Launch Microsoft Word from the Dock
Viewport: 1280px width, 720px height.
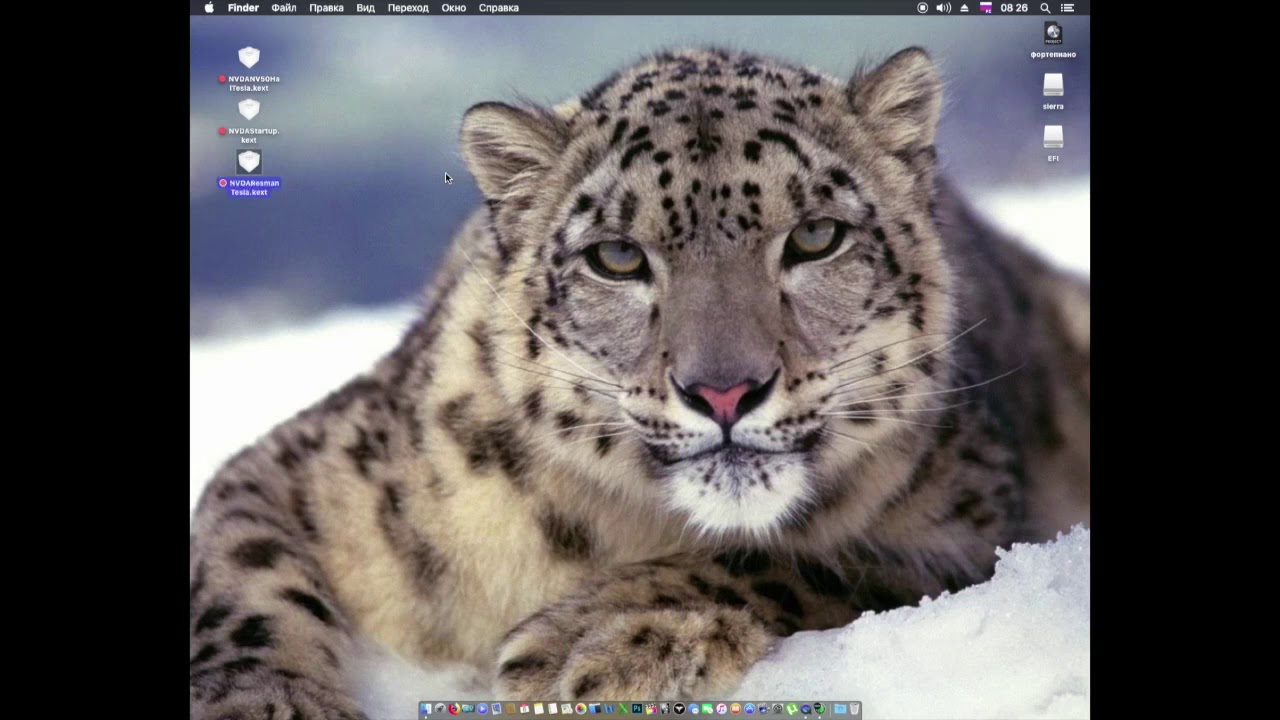(x=609, y=709)
